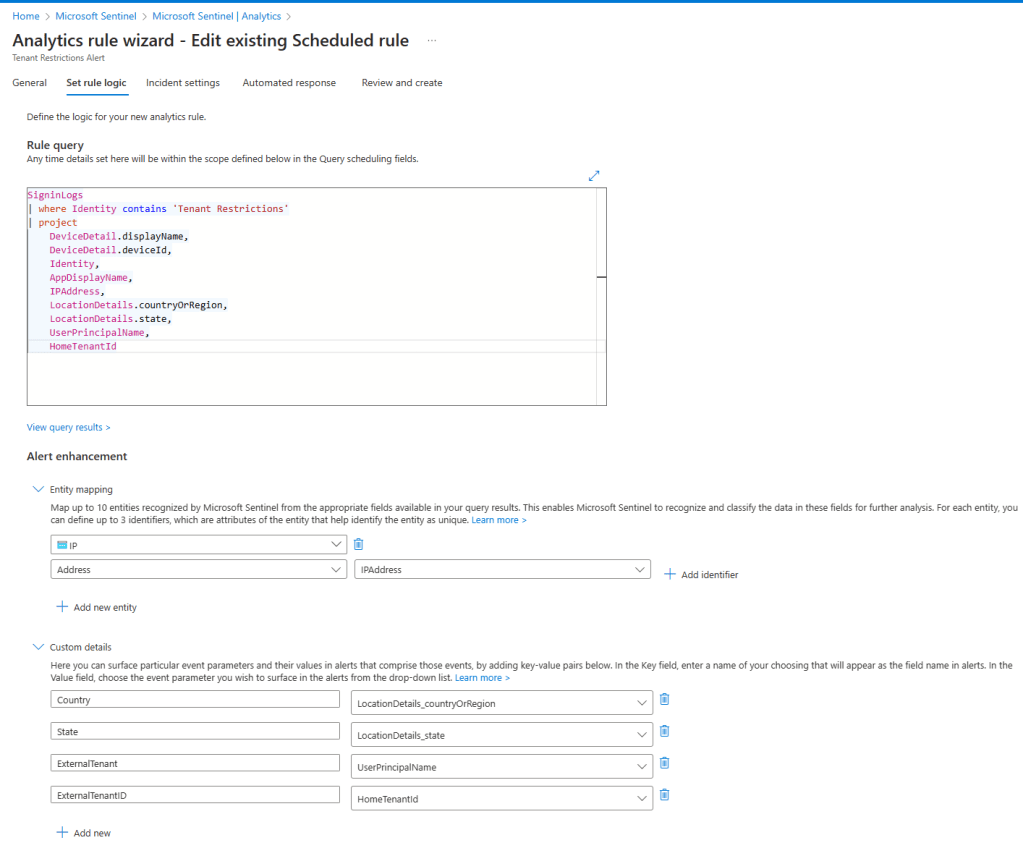Open the Automated response tab
Viewport: 1023px width, 856px height.
tap(289, 83)
